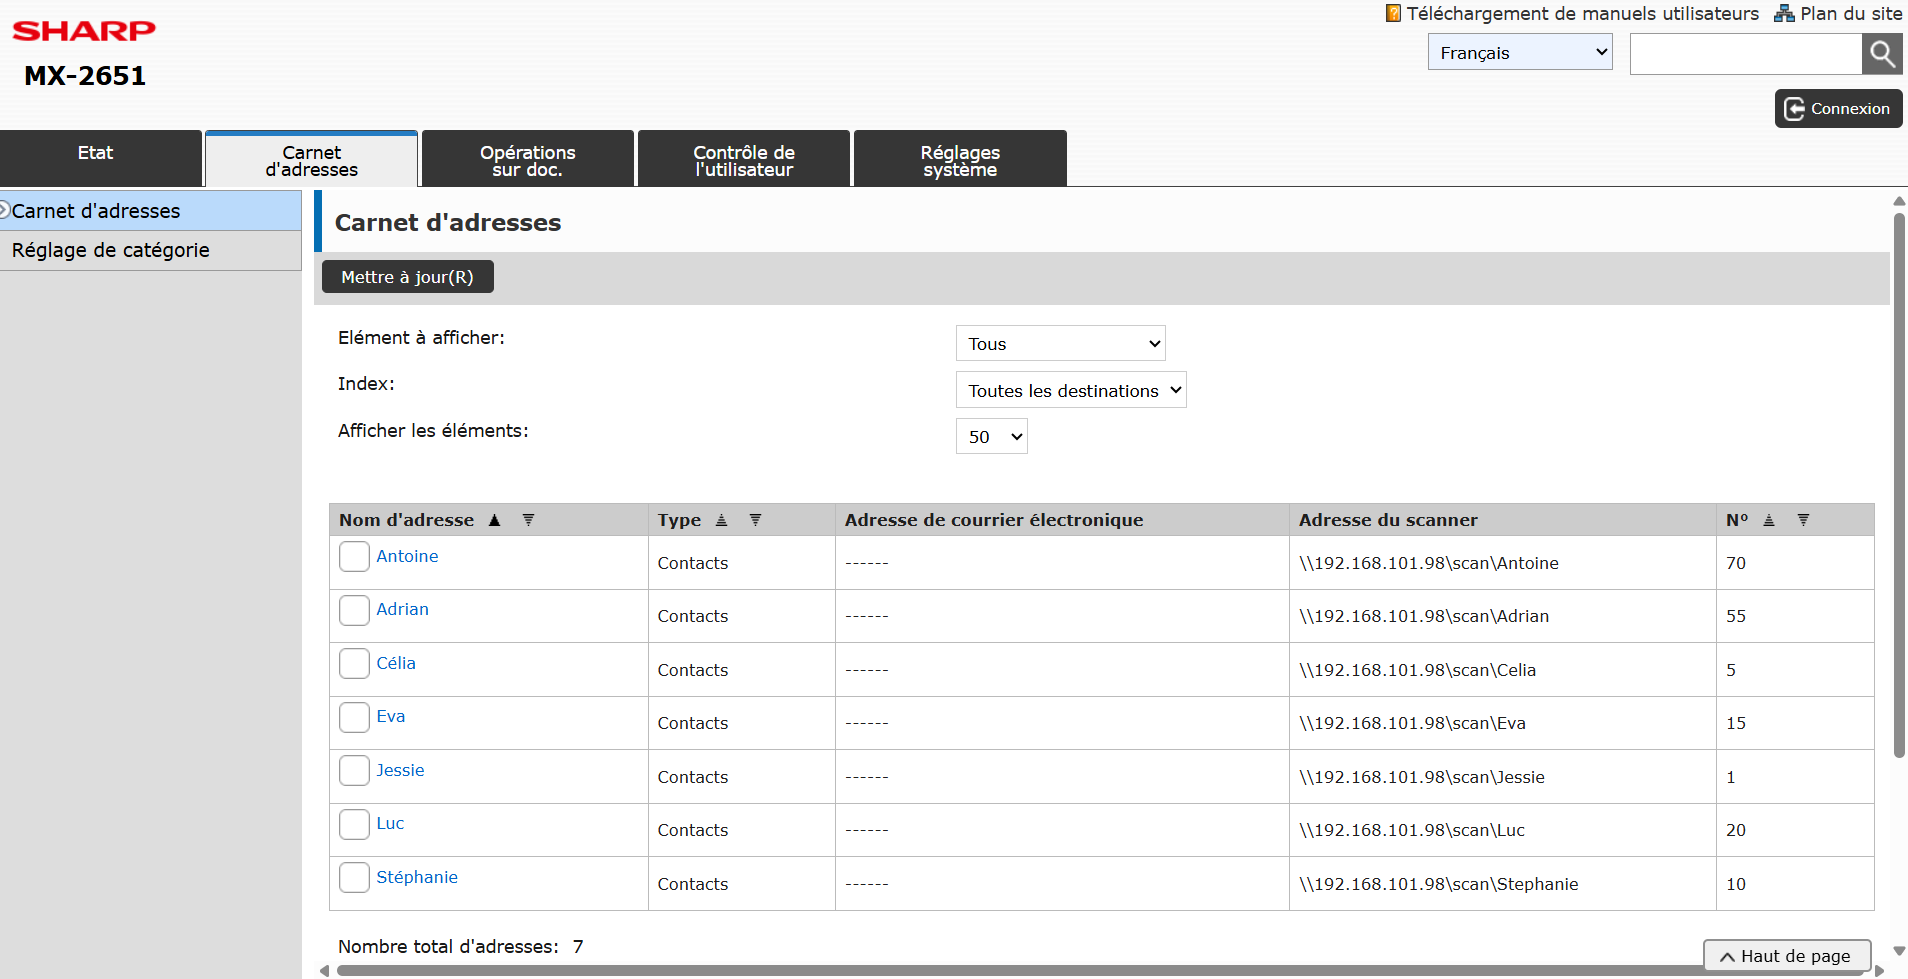Click the Type column sort icon
1908x979 pixels.
coord(721,520)
